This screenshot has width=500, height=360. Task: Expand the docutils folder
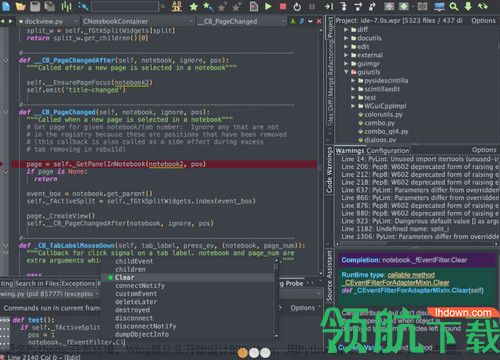pyautogui.click(x=346, y=38)
